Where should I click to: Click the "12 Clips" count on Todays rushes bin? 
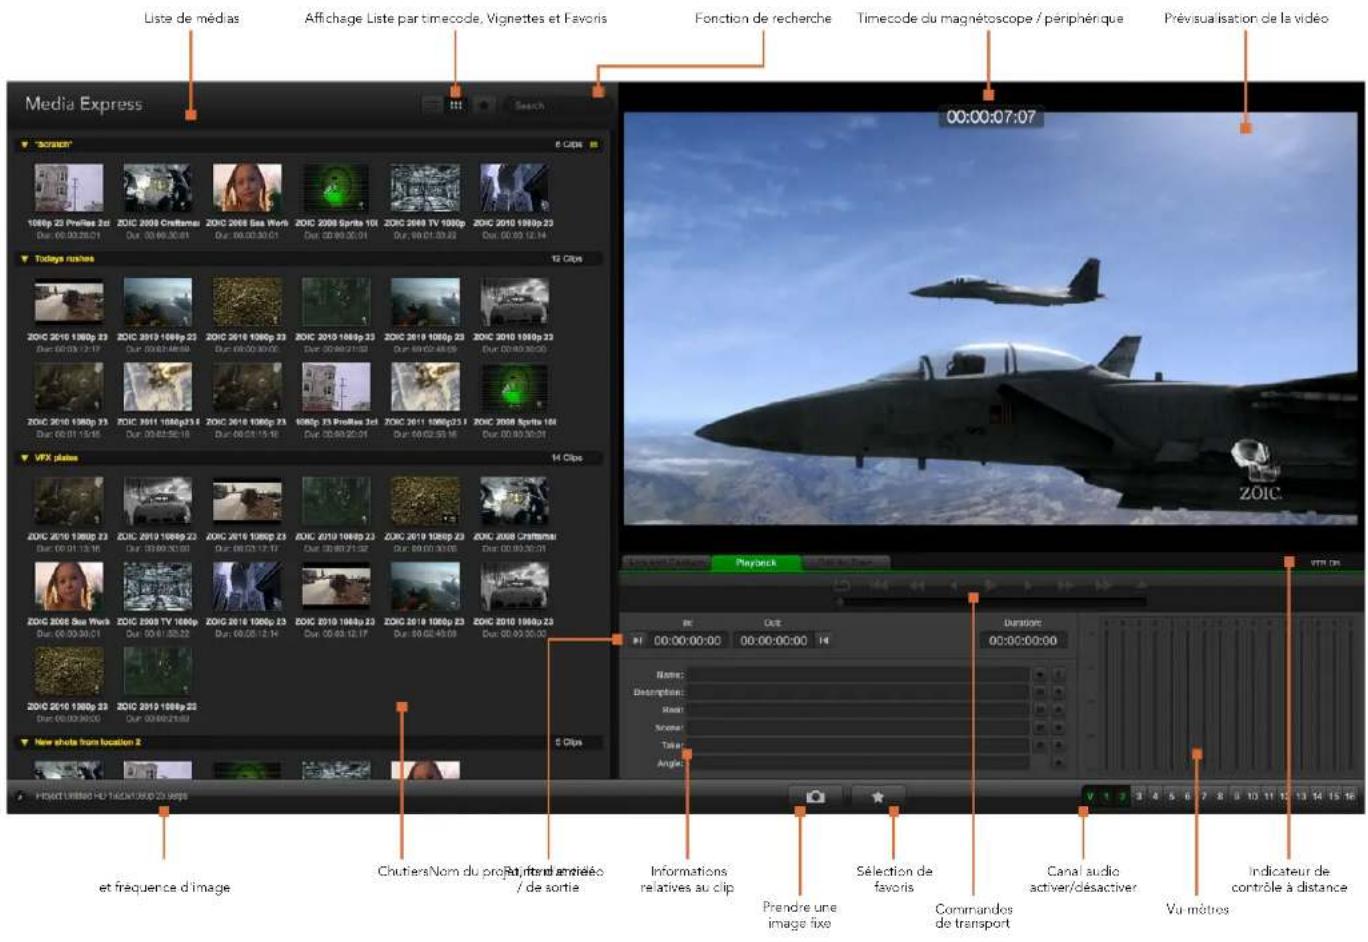(567, 259)
